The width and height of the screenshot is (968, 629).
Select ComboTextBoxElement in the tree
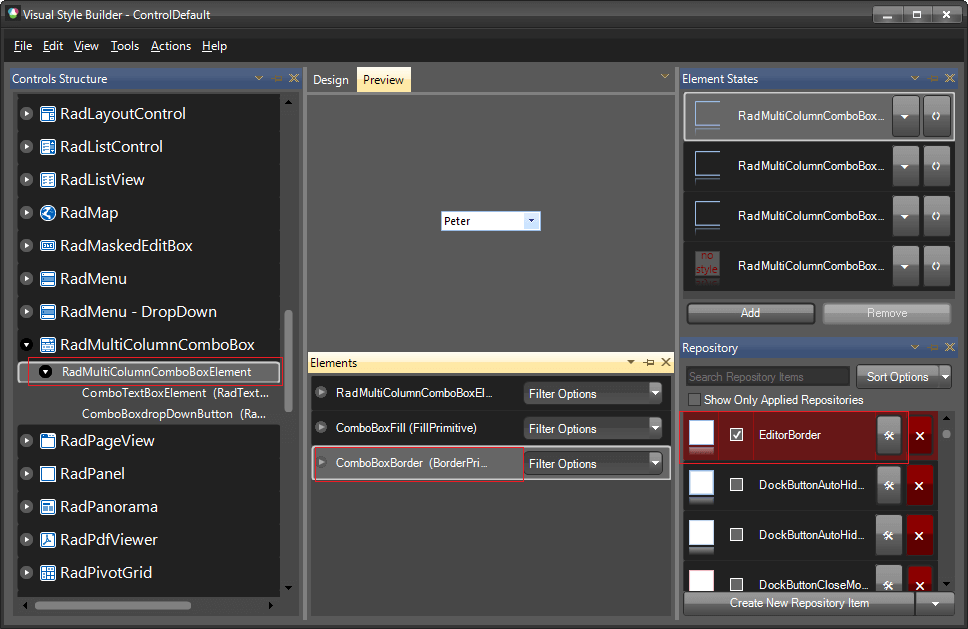[175, 393]
